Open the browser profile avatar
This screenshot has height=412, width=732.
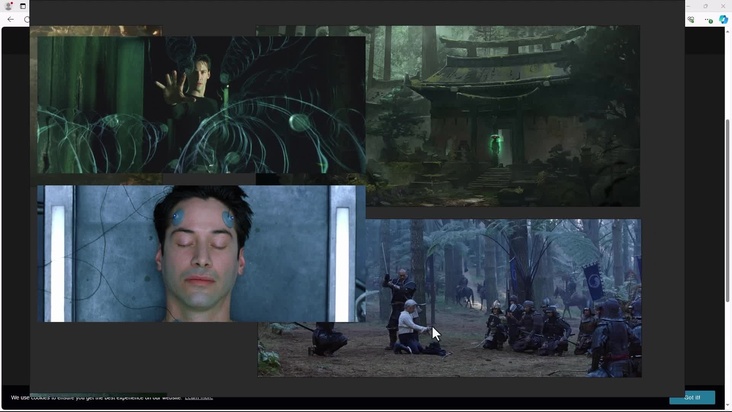8,6
